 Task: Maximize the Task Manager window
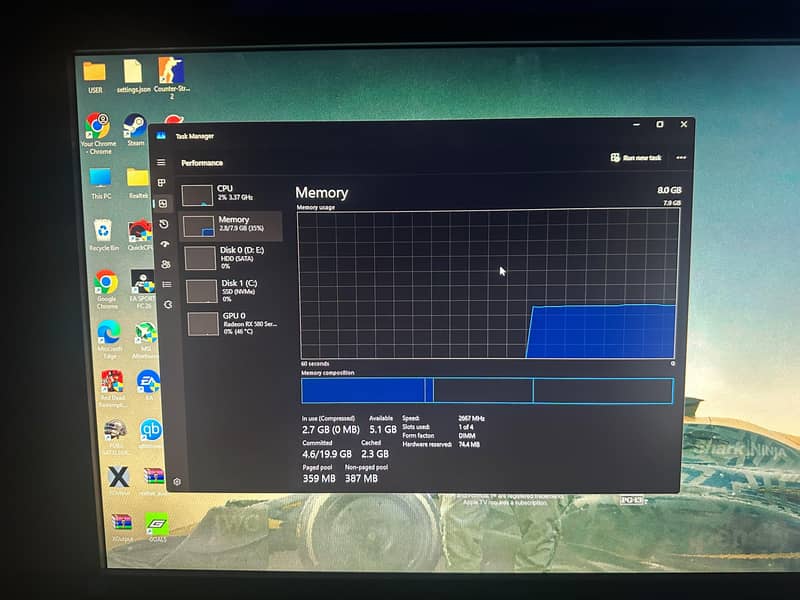pyautogui.click(x=660, y=124)
